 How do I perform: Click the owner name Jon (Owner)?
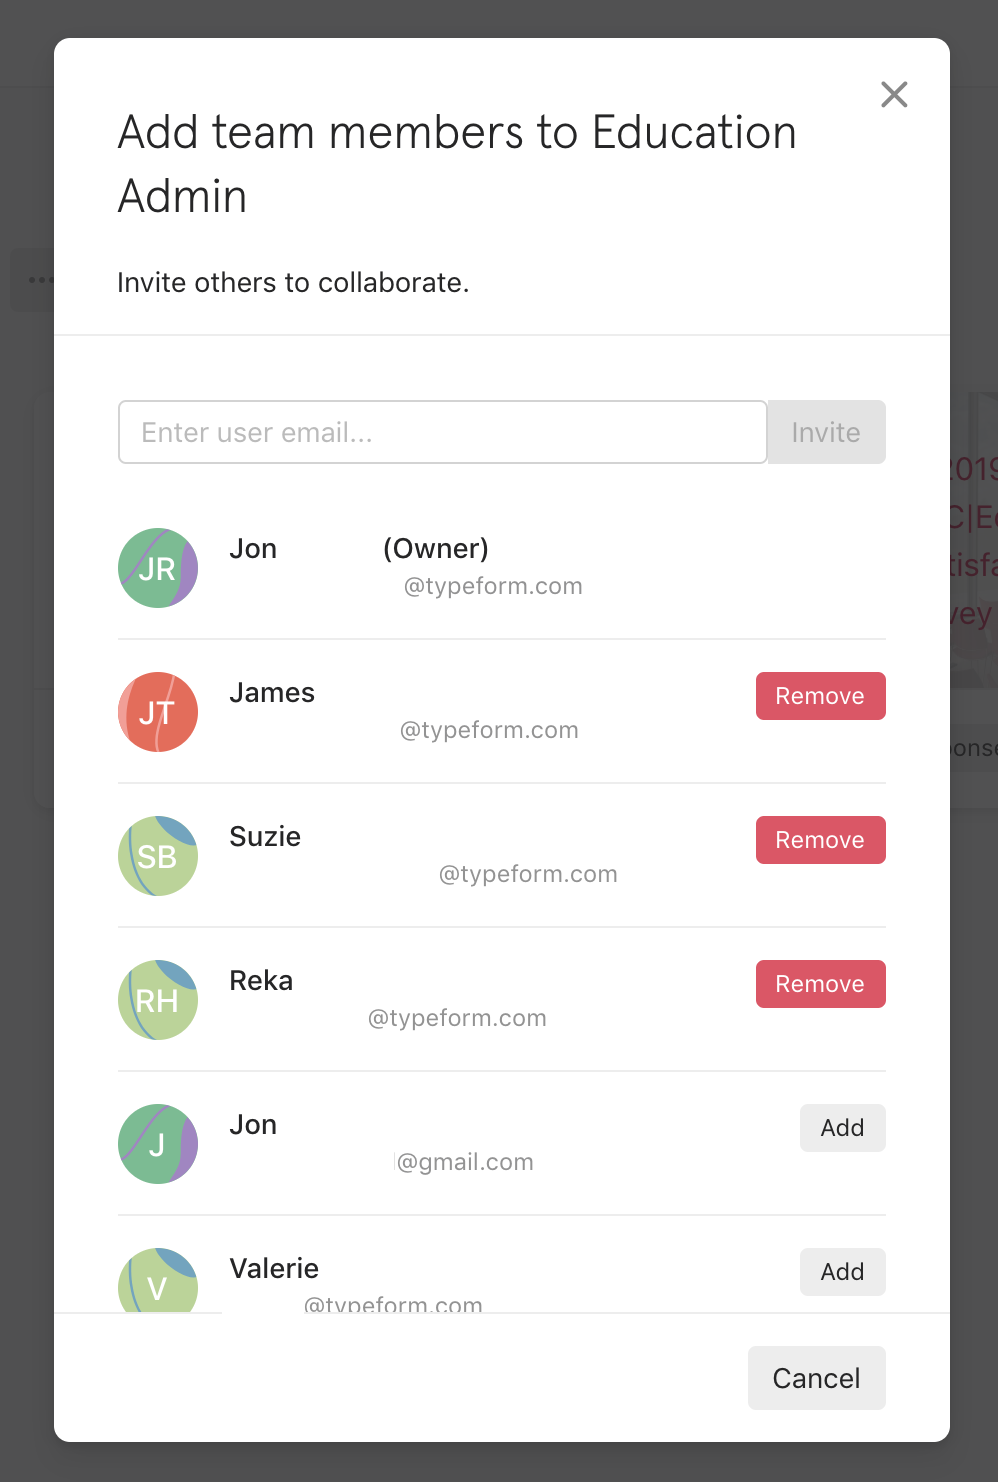point(359,548)
